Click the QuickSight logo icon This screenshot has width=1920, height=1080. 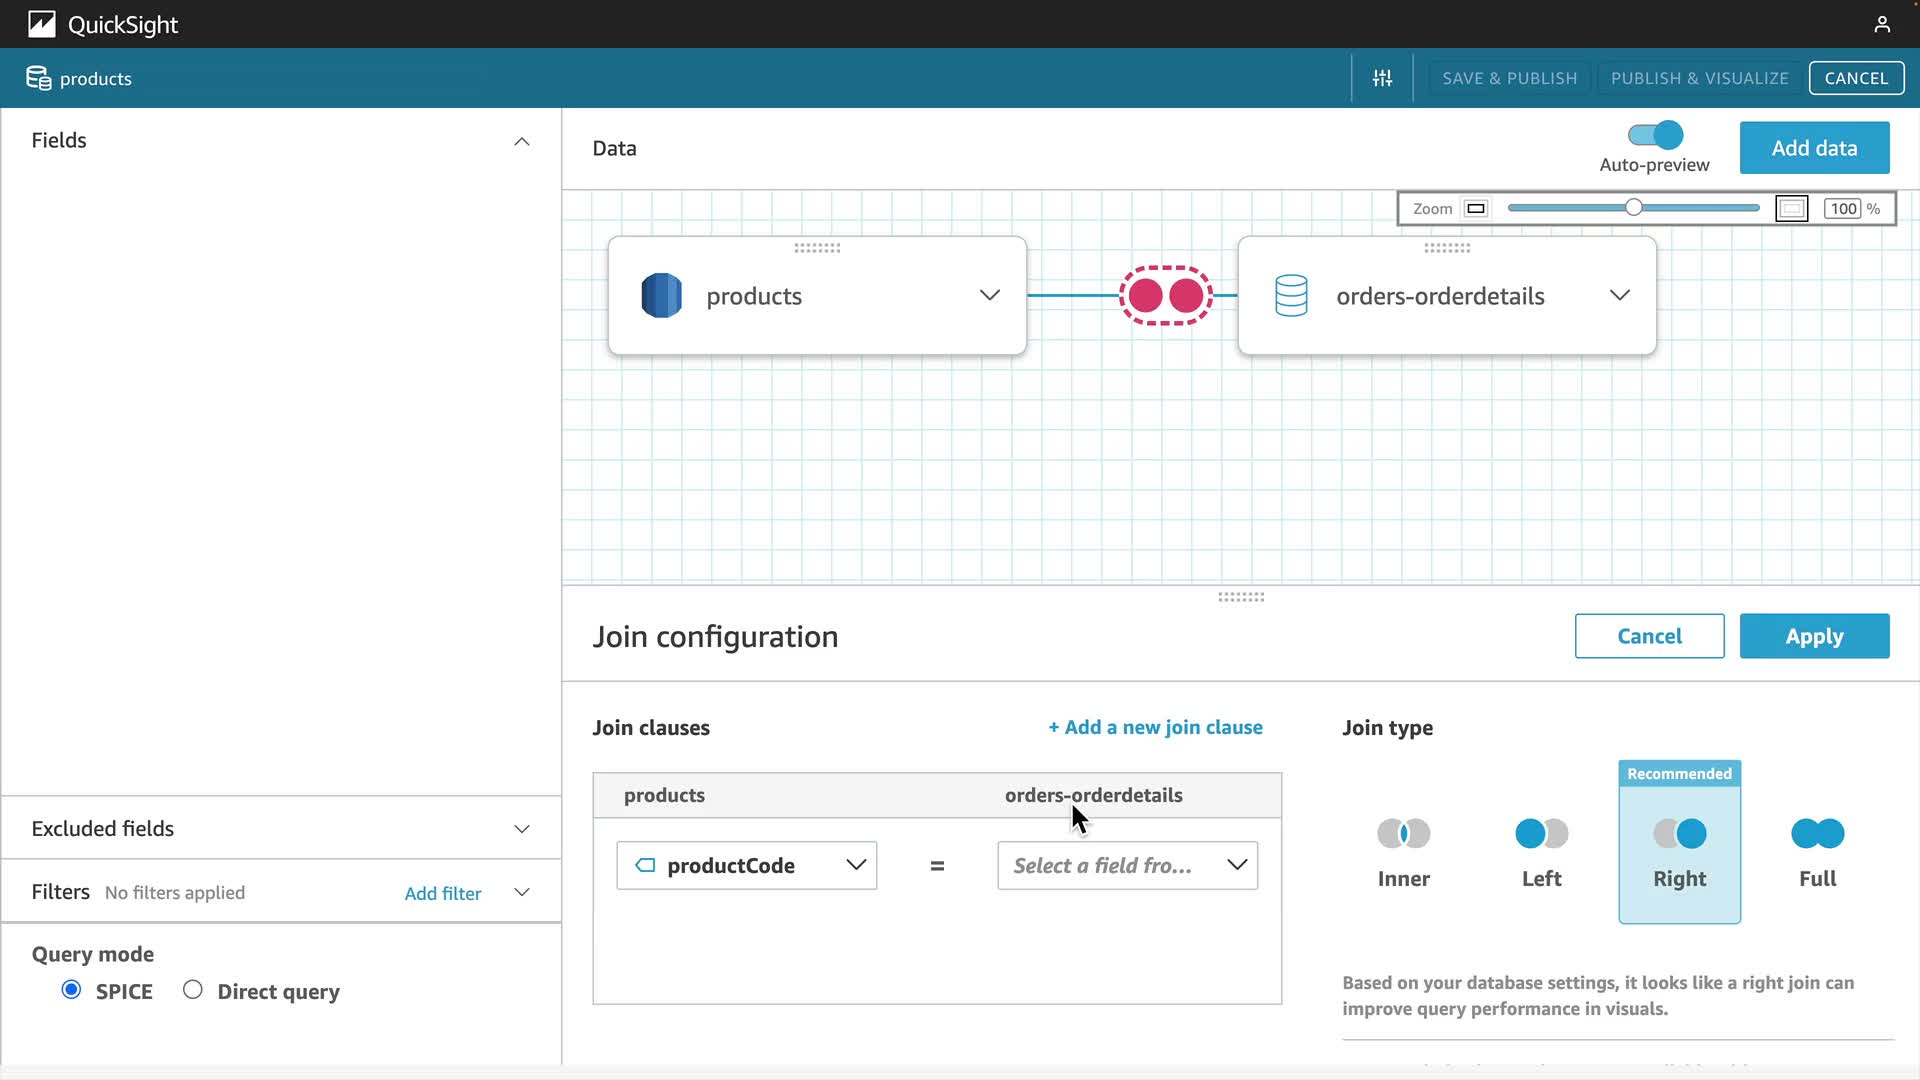tap(42, 24)
